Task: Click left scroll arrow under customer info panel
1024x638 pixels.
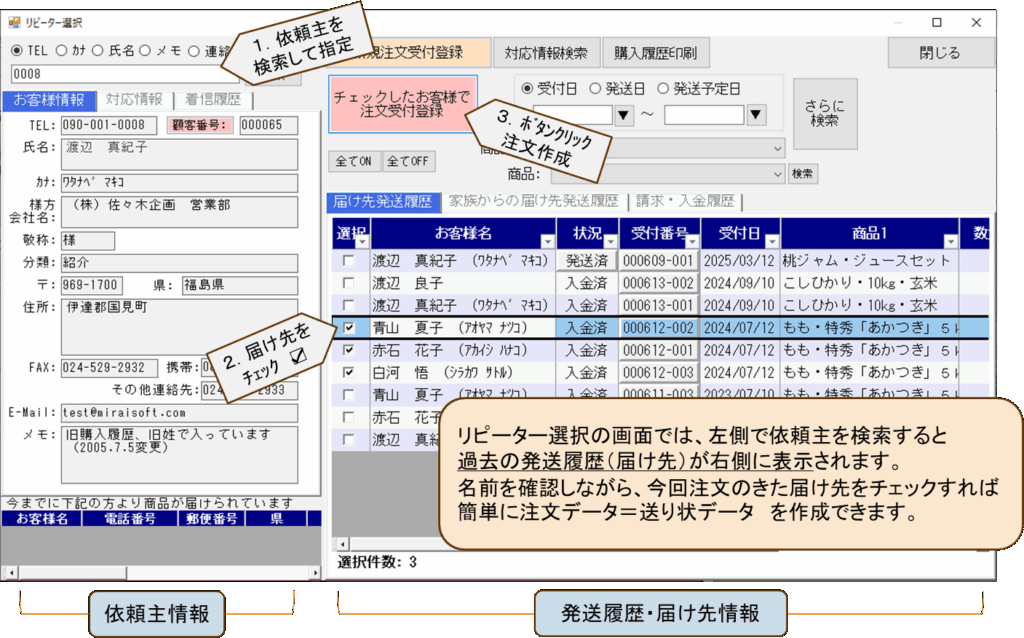Action: (x=11, y=572)
